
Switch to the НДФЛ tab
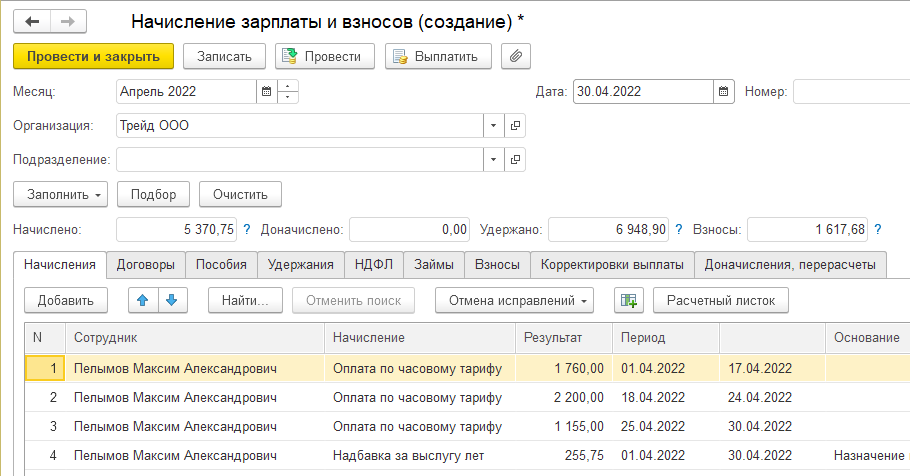pyautogui.click(x=374, y=264)
